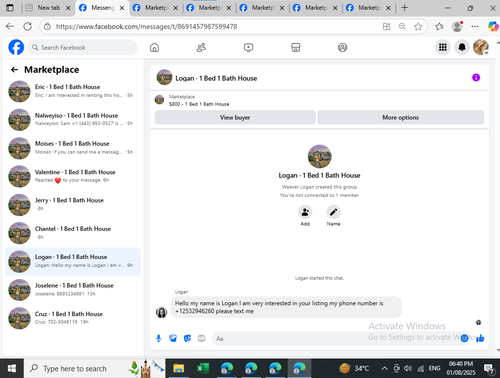Click the Aa message input field
The image size is (500, 378).
337,339
